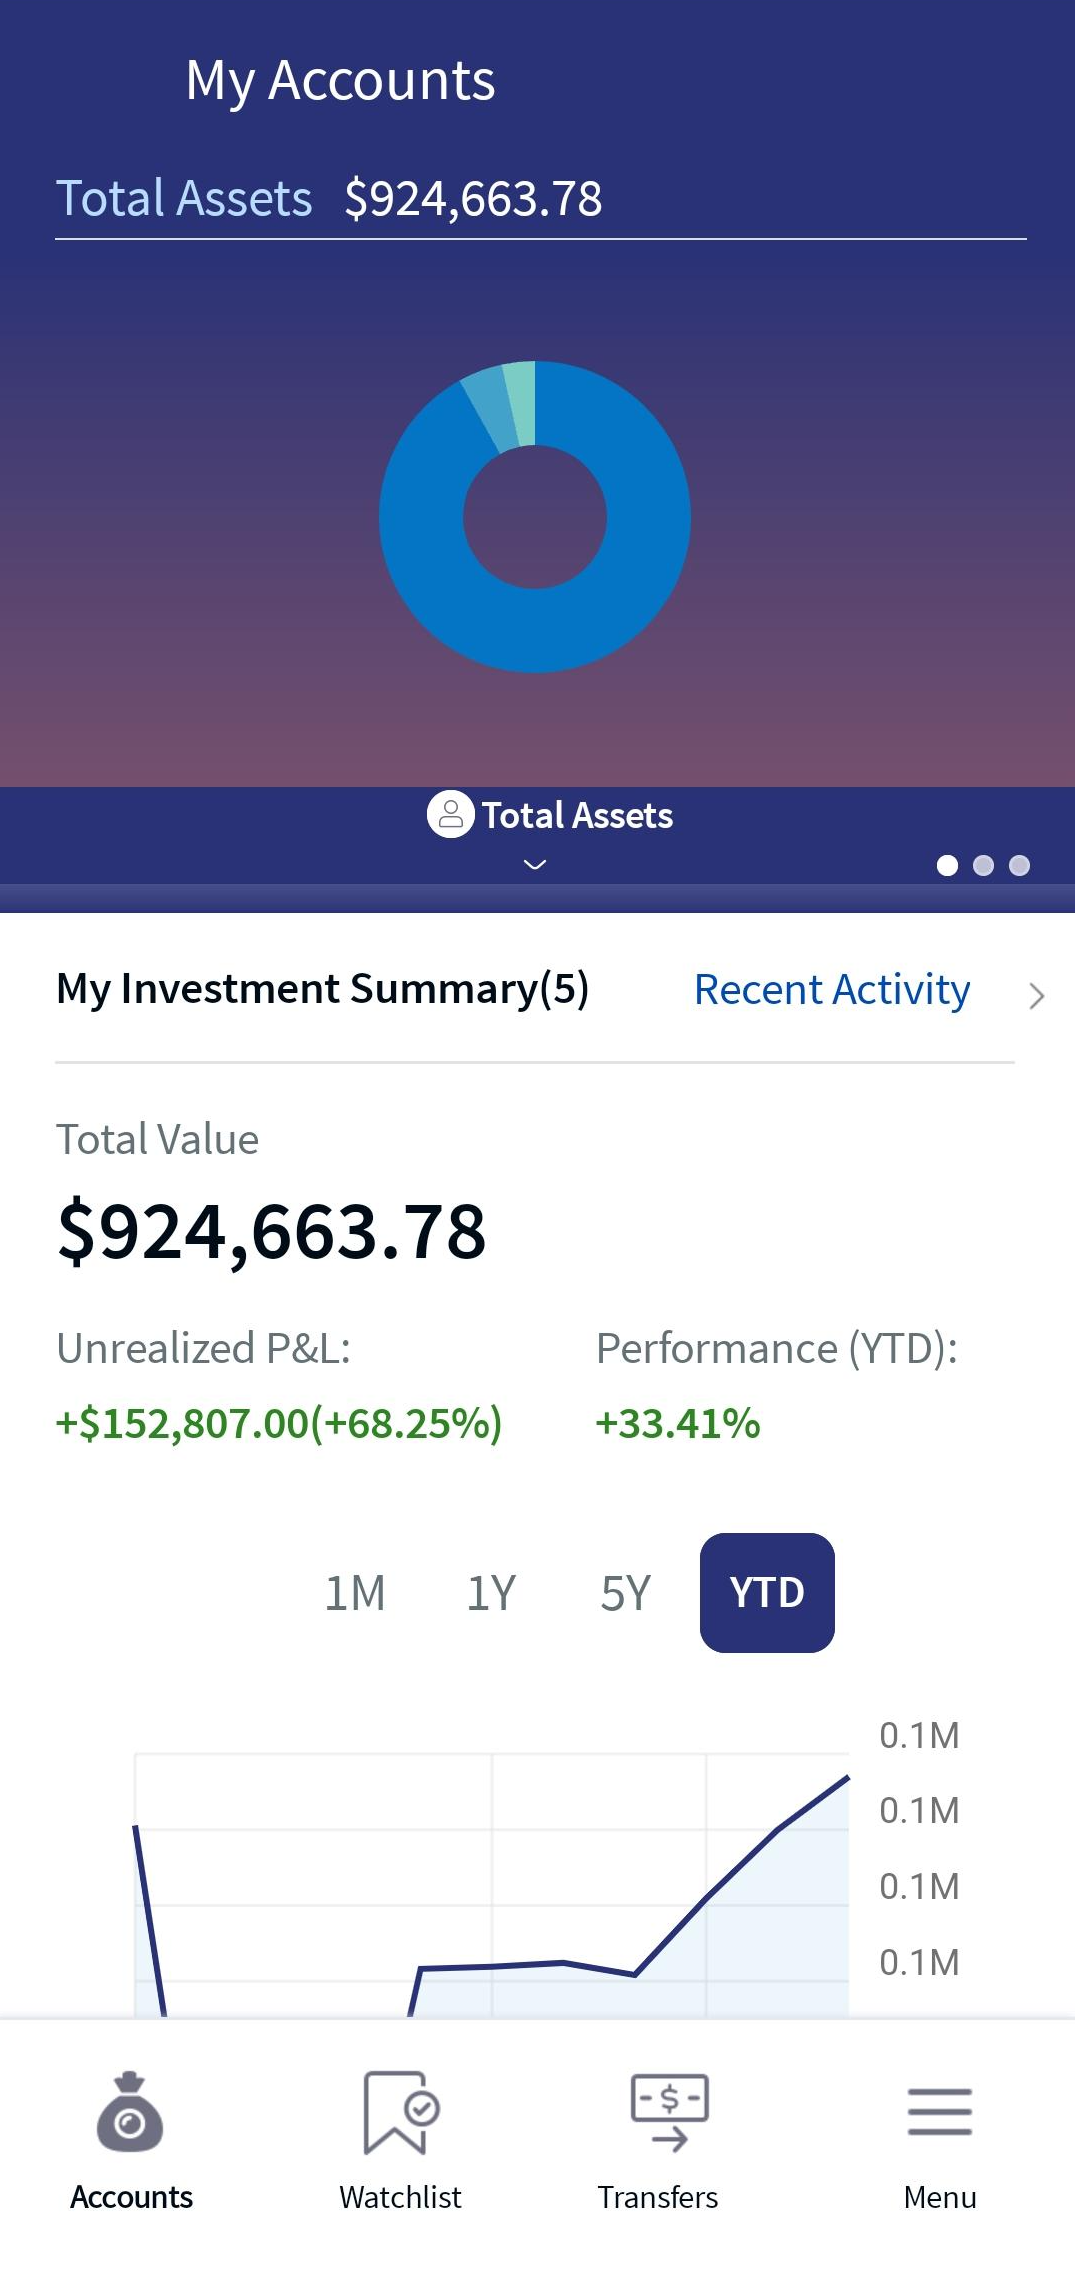This screenshot has height=2287, width=1075.
Task: Open the Watchlist bookmark icon
Action: [400, 2112]
